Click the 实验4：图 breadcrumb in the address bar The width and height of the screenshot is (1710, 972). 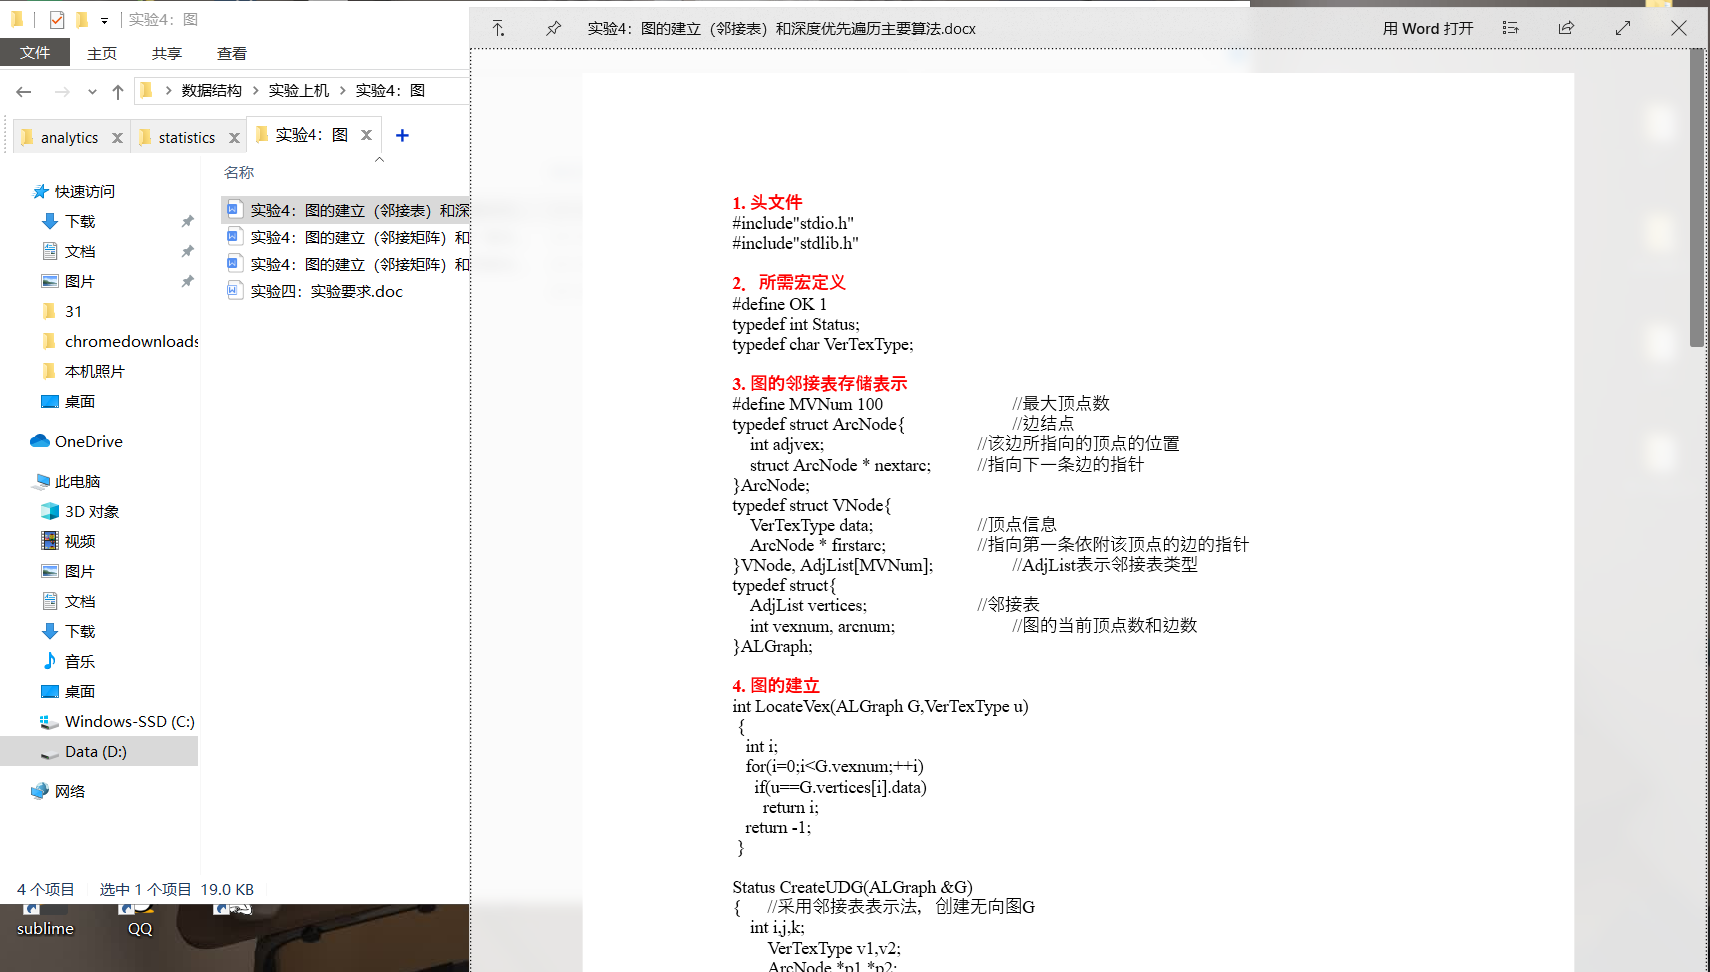point(391,90)
